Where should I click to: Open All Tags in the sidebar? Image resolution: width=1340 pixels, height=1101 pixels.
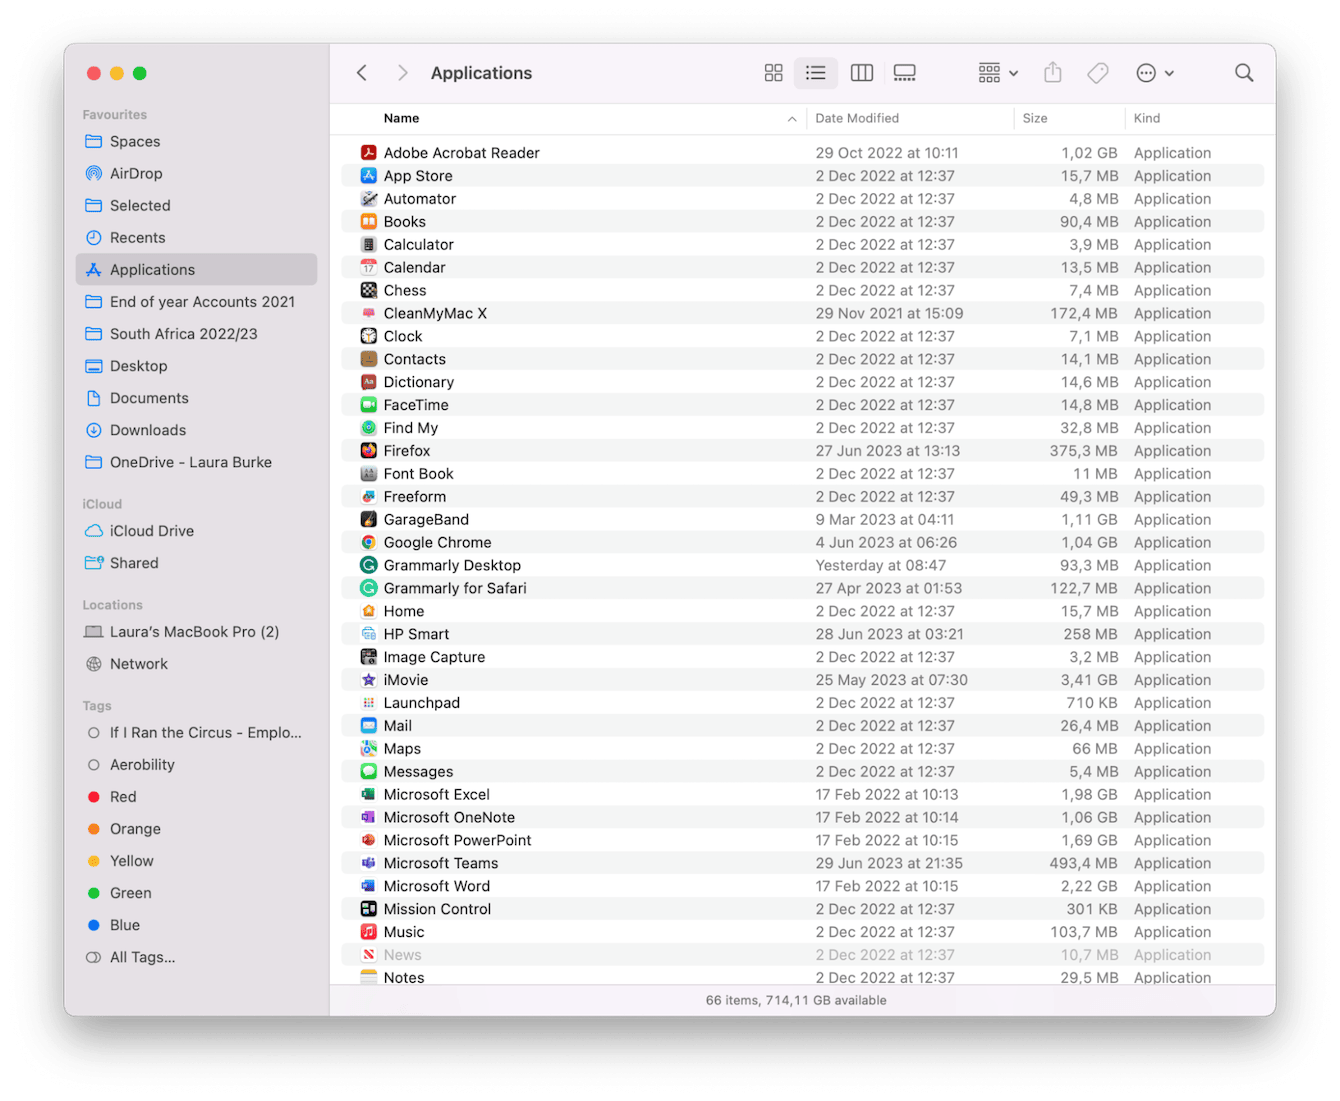(x=142, y=957)
